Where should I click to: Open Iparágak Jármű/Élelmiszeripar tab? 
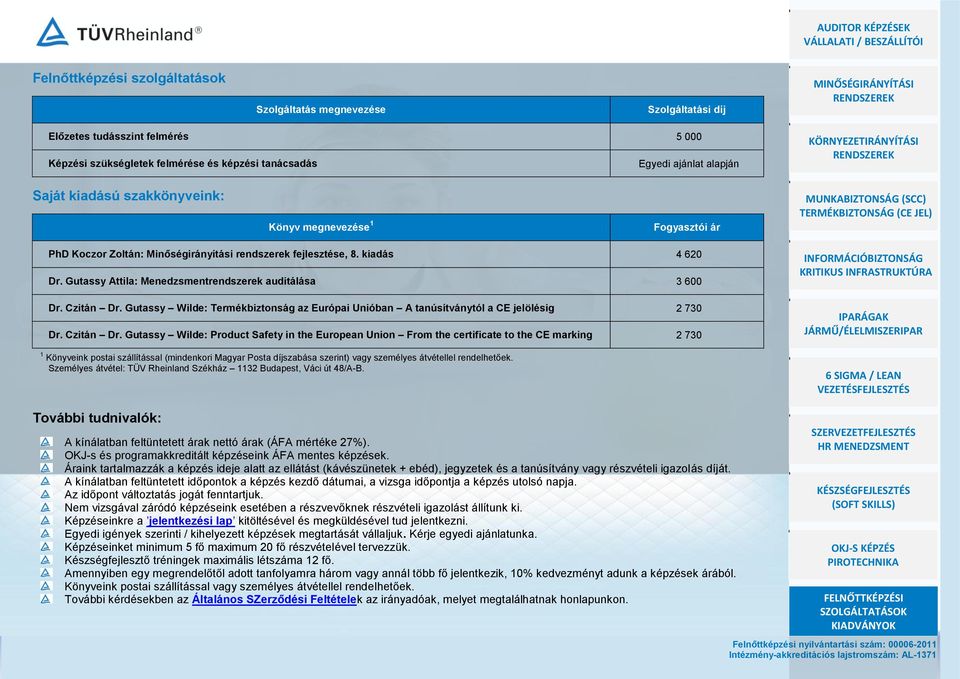(x=863, y=323)
